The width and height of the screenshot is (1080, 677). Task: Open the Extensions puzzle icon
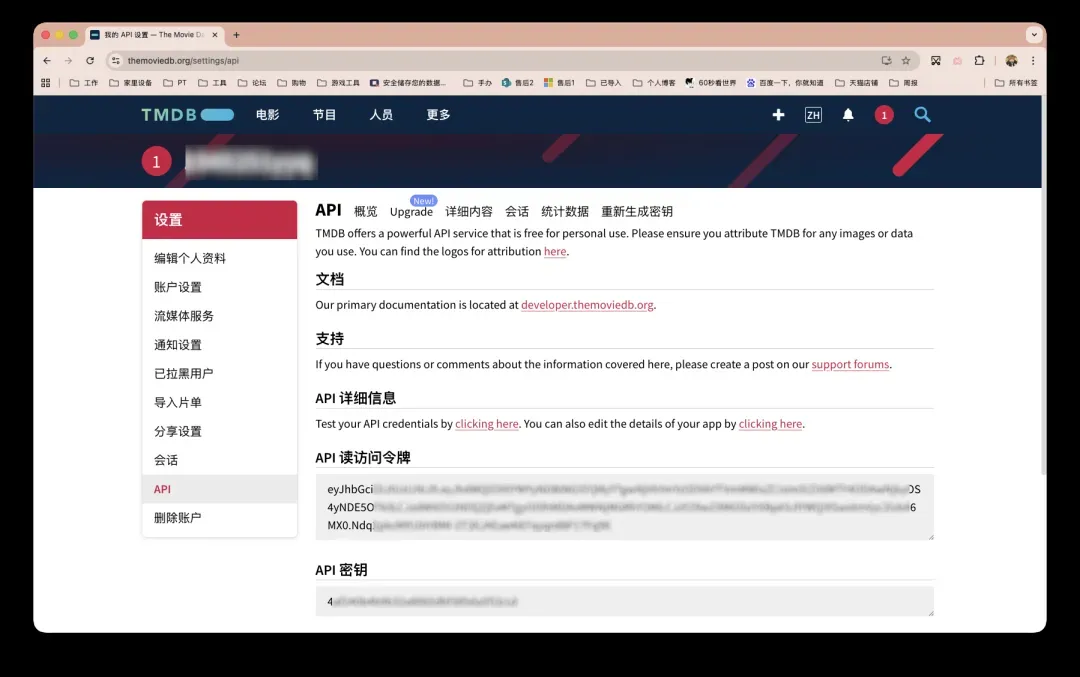point(979,61)
